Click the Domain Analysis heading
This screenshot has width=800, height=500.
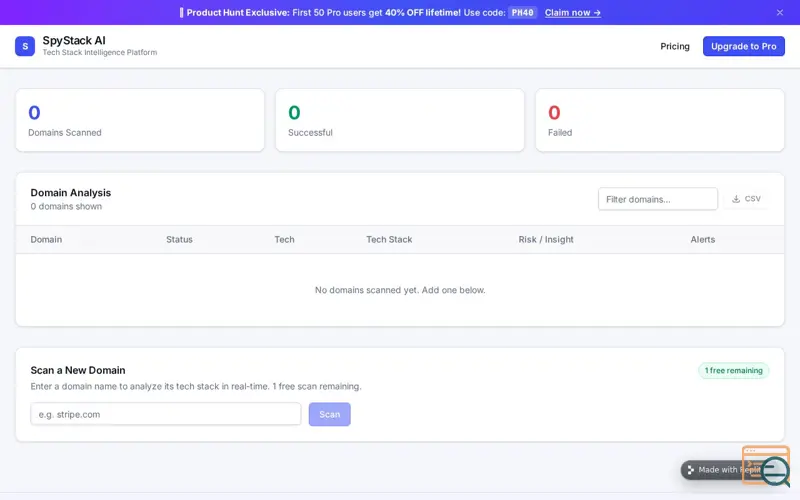point(70,193)
